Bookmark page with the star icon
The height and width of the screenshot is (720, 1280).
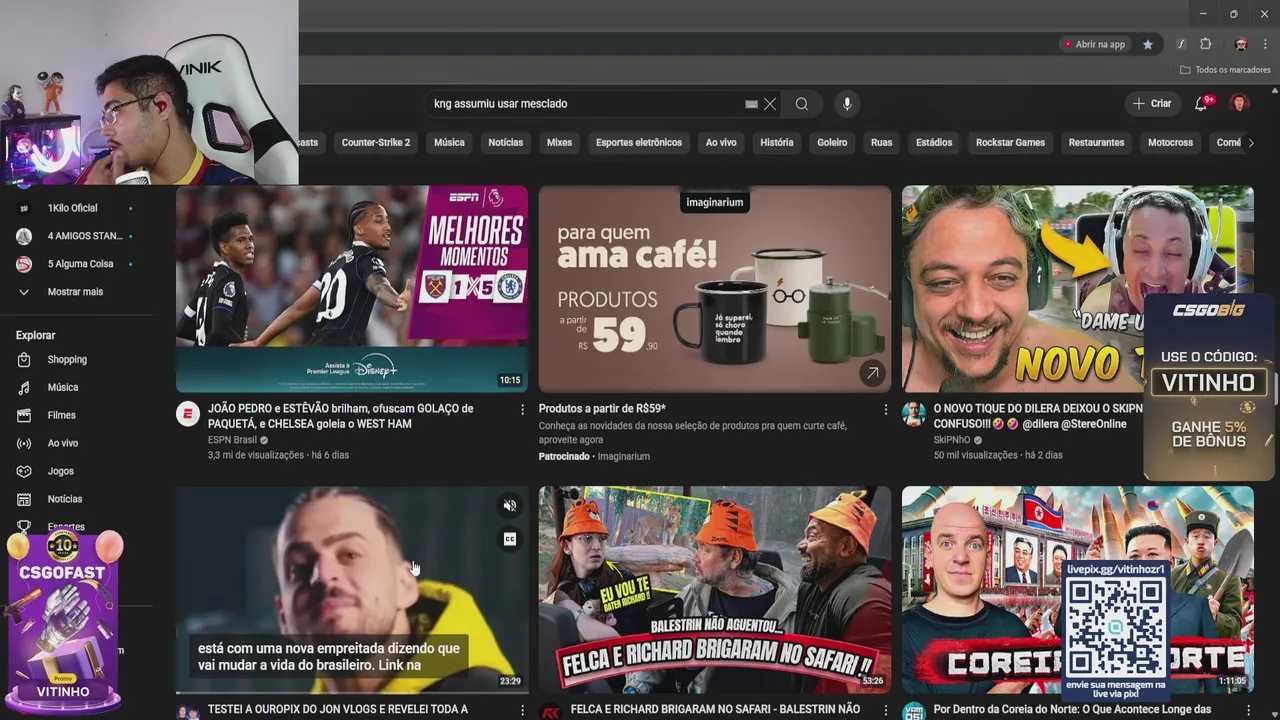(x=1148, y=44)
